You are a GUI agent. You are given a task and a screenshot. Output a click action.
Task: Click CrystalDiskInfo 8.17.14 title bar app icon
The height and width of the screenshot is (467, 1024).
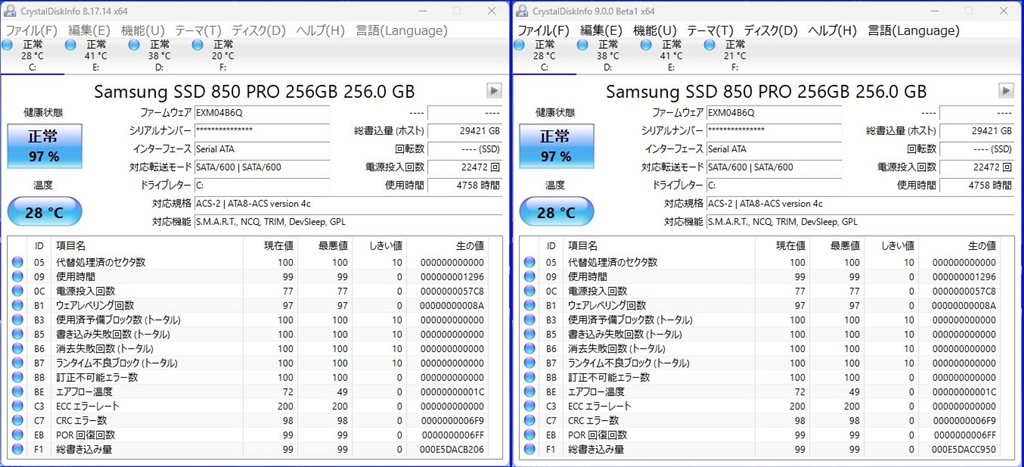click(10, 10)
